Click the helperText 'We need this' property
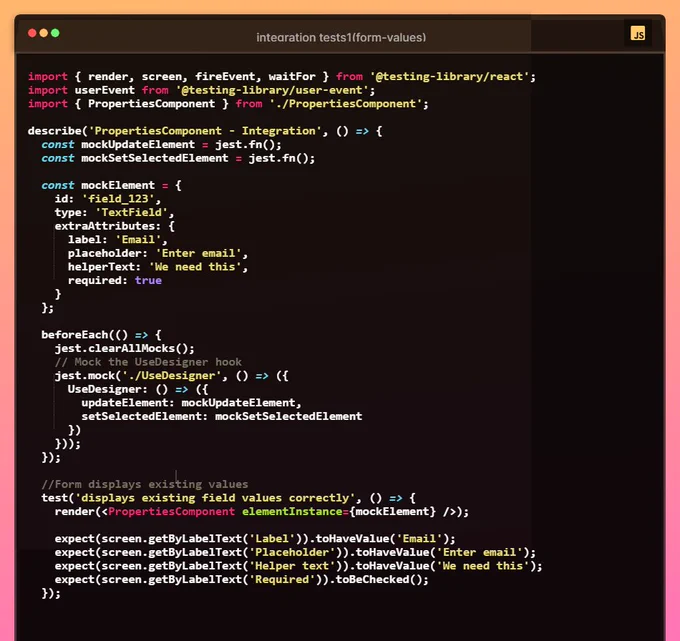Image resolution: width=680 pixels, height=641 pixels. coord(158,267)
